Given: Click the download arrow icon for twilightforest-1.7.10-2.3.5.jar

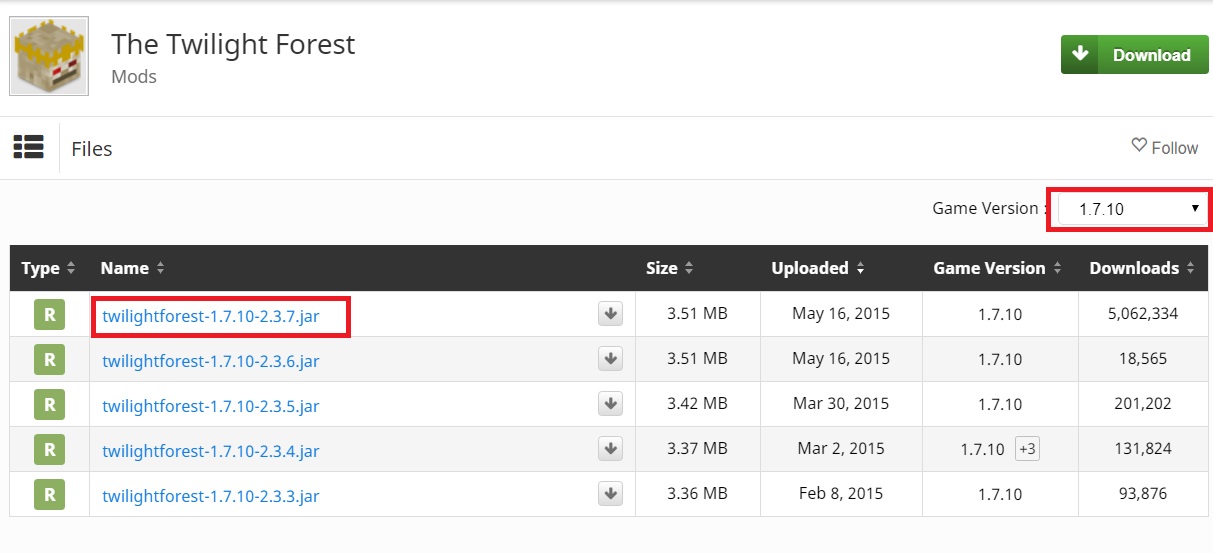Looking at the screenshot, I should point(611,404).
